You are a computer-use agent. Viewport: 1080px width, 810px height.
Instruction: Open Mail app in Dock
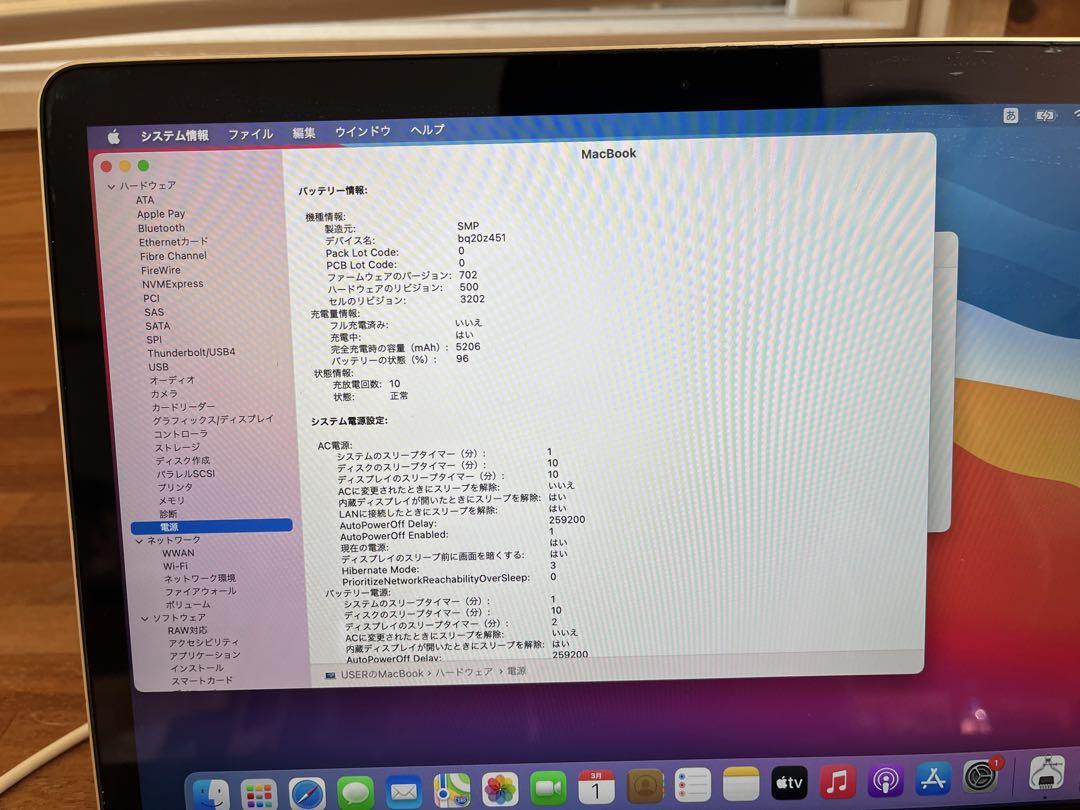(404, 791)
